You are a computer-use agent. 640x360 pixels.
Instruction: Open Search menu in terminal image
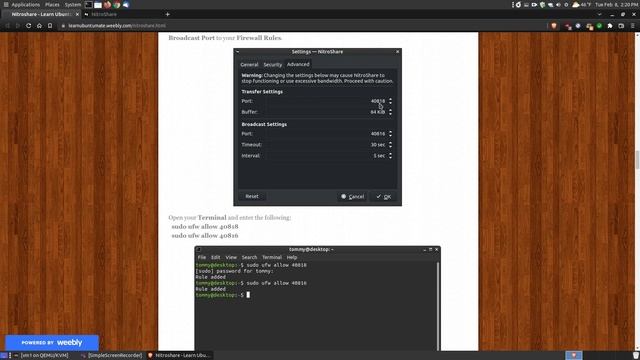(x=249, y=258)
